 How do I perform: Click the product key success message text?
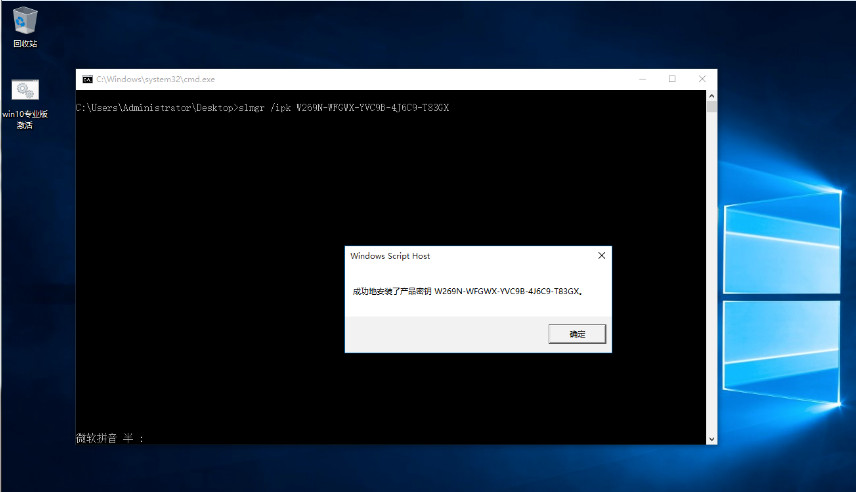pyautogui.click(x=467, y=291)
